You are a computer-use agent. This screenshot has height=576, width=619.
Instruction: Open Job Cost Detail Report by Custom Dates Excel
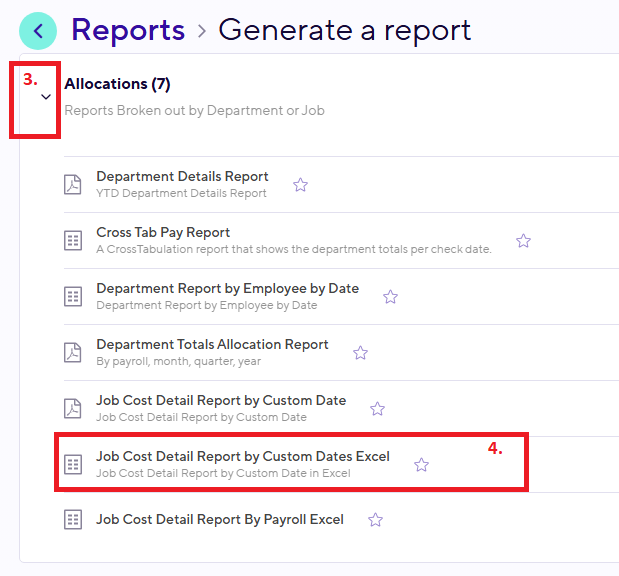[243, 456]
